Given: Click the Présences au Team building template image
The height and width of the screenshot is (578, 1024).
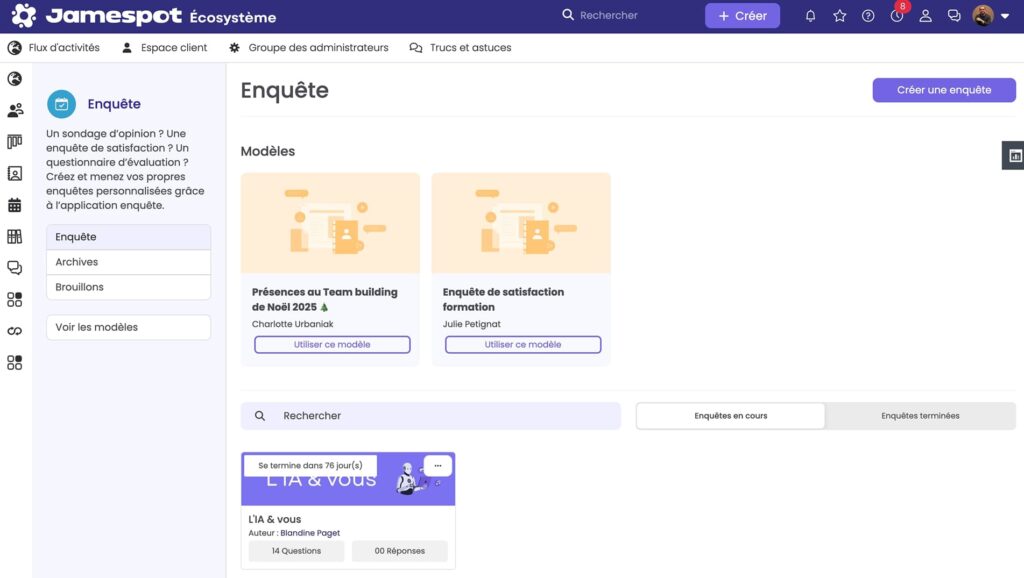Looking at the screenshot, I should point(330,223).
